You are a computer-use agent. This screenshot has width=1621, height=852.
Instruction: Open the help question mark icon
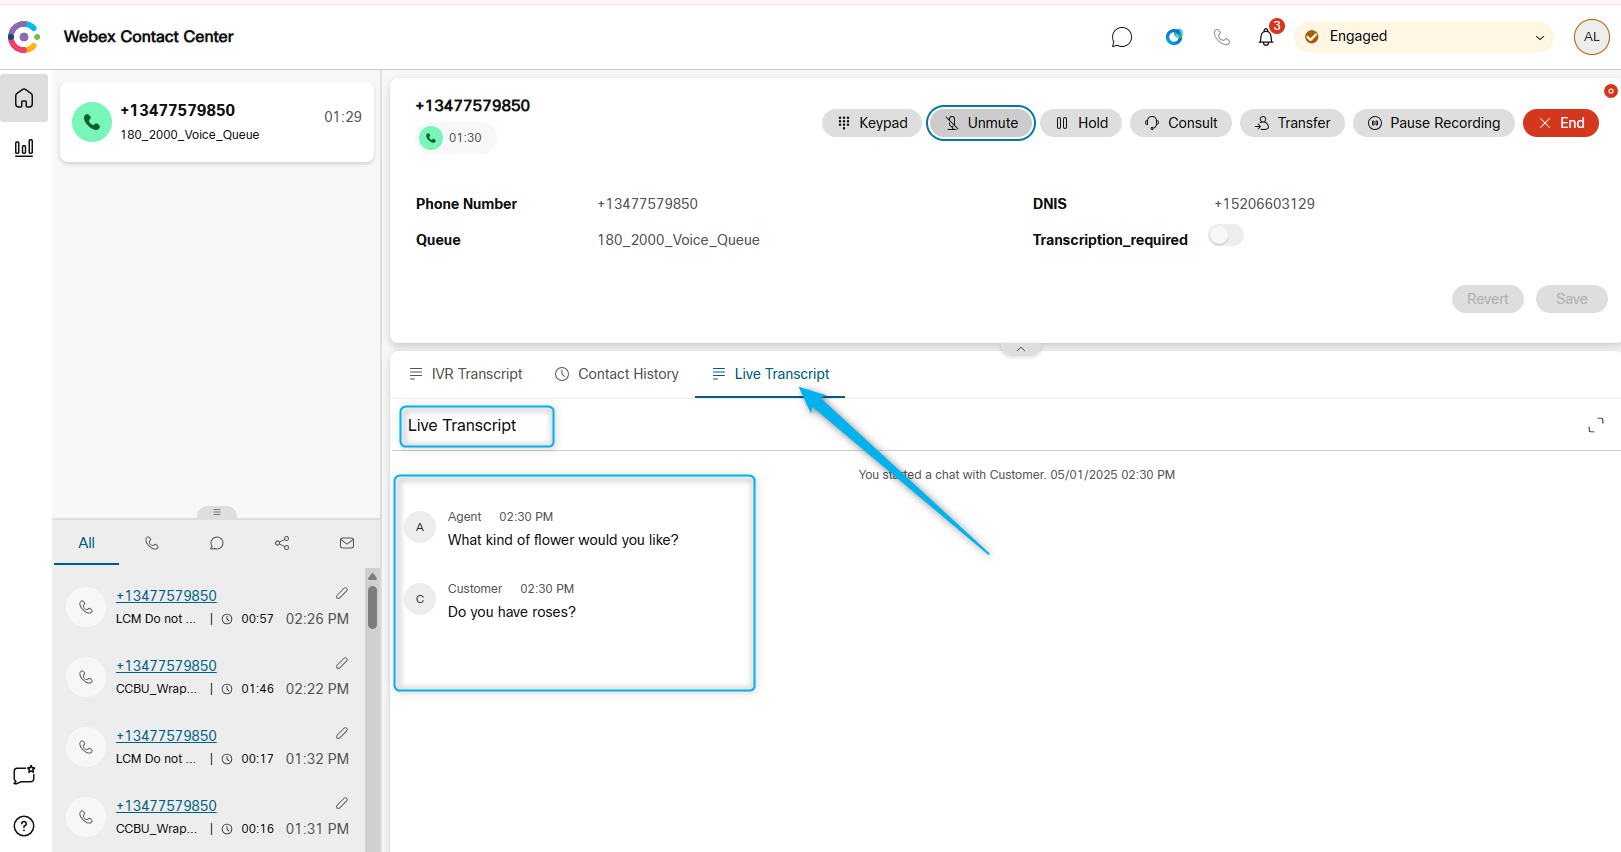pyautogui.click(x=24, y=826)
